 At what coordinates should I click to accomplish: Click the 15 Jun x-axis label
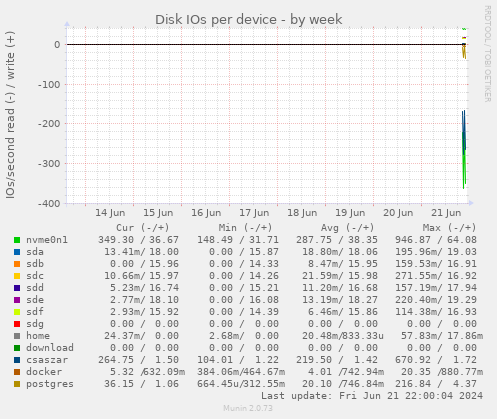(158, 213)
